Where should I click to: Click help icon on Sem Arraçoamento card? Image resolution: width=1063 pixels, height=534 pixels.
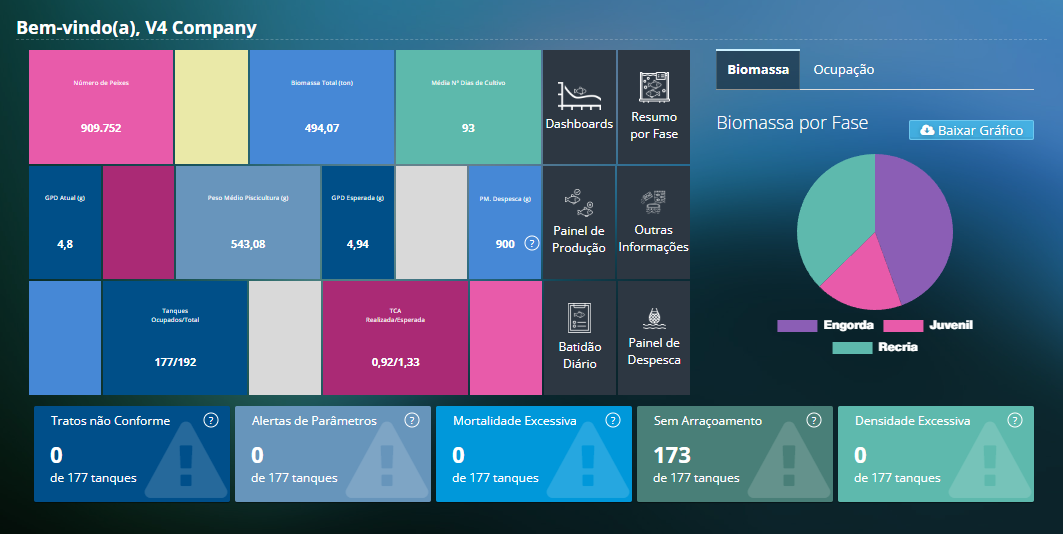point(814,420)
